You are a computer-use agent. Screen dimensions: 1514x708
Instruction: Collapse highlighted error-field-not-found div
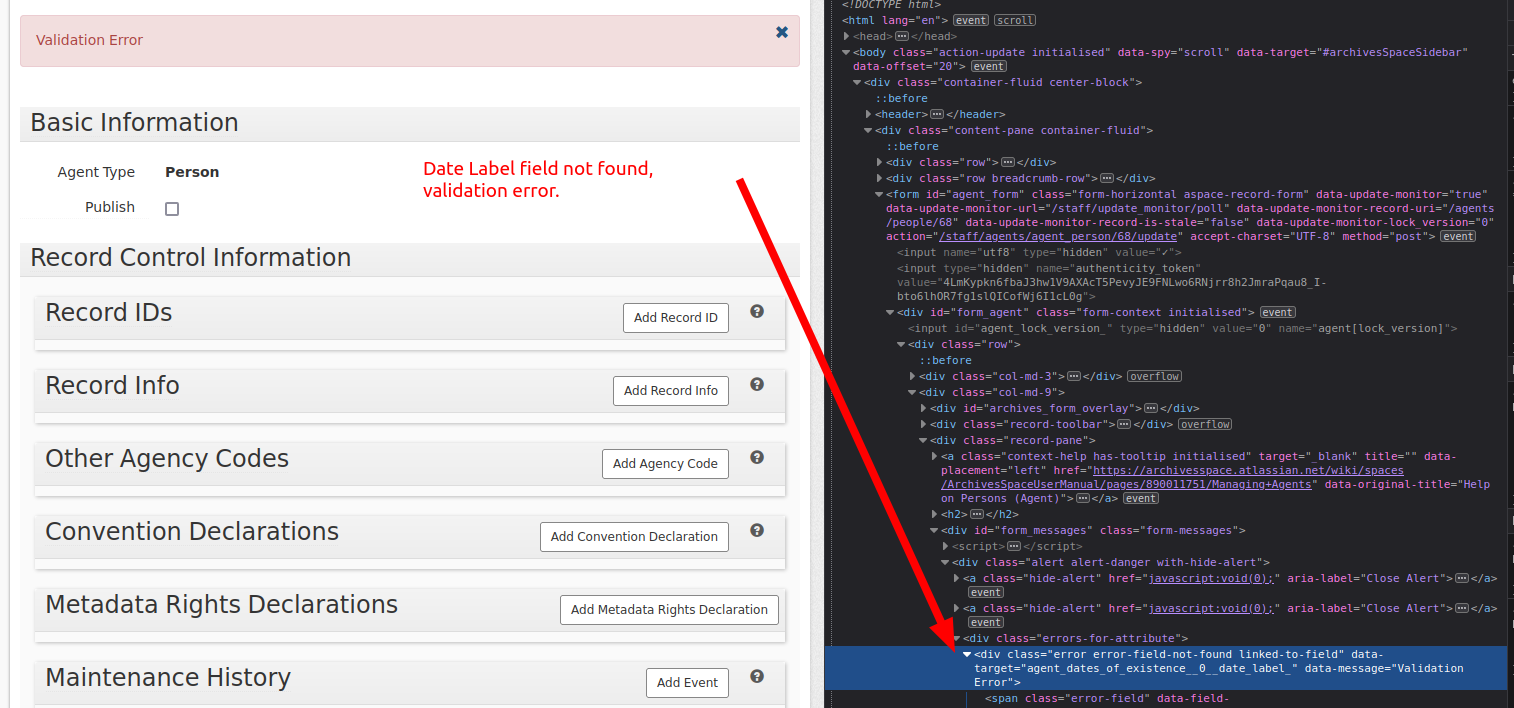(x=967, y=654)
